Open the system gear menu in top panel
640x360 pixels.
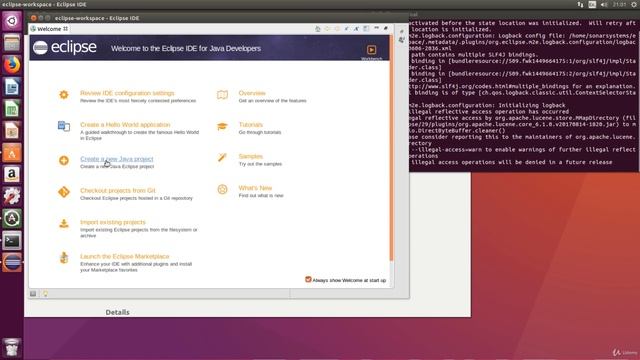635,4
